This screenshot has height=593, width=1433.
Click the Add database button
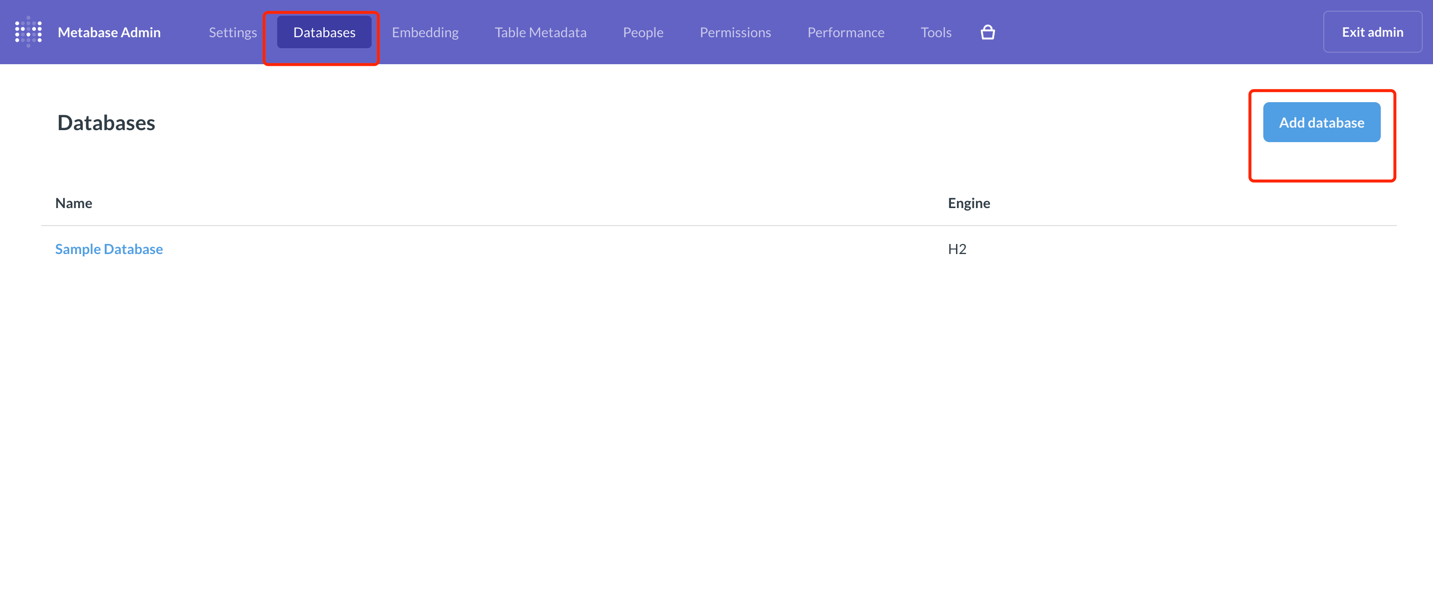point(1321,121)
